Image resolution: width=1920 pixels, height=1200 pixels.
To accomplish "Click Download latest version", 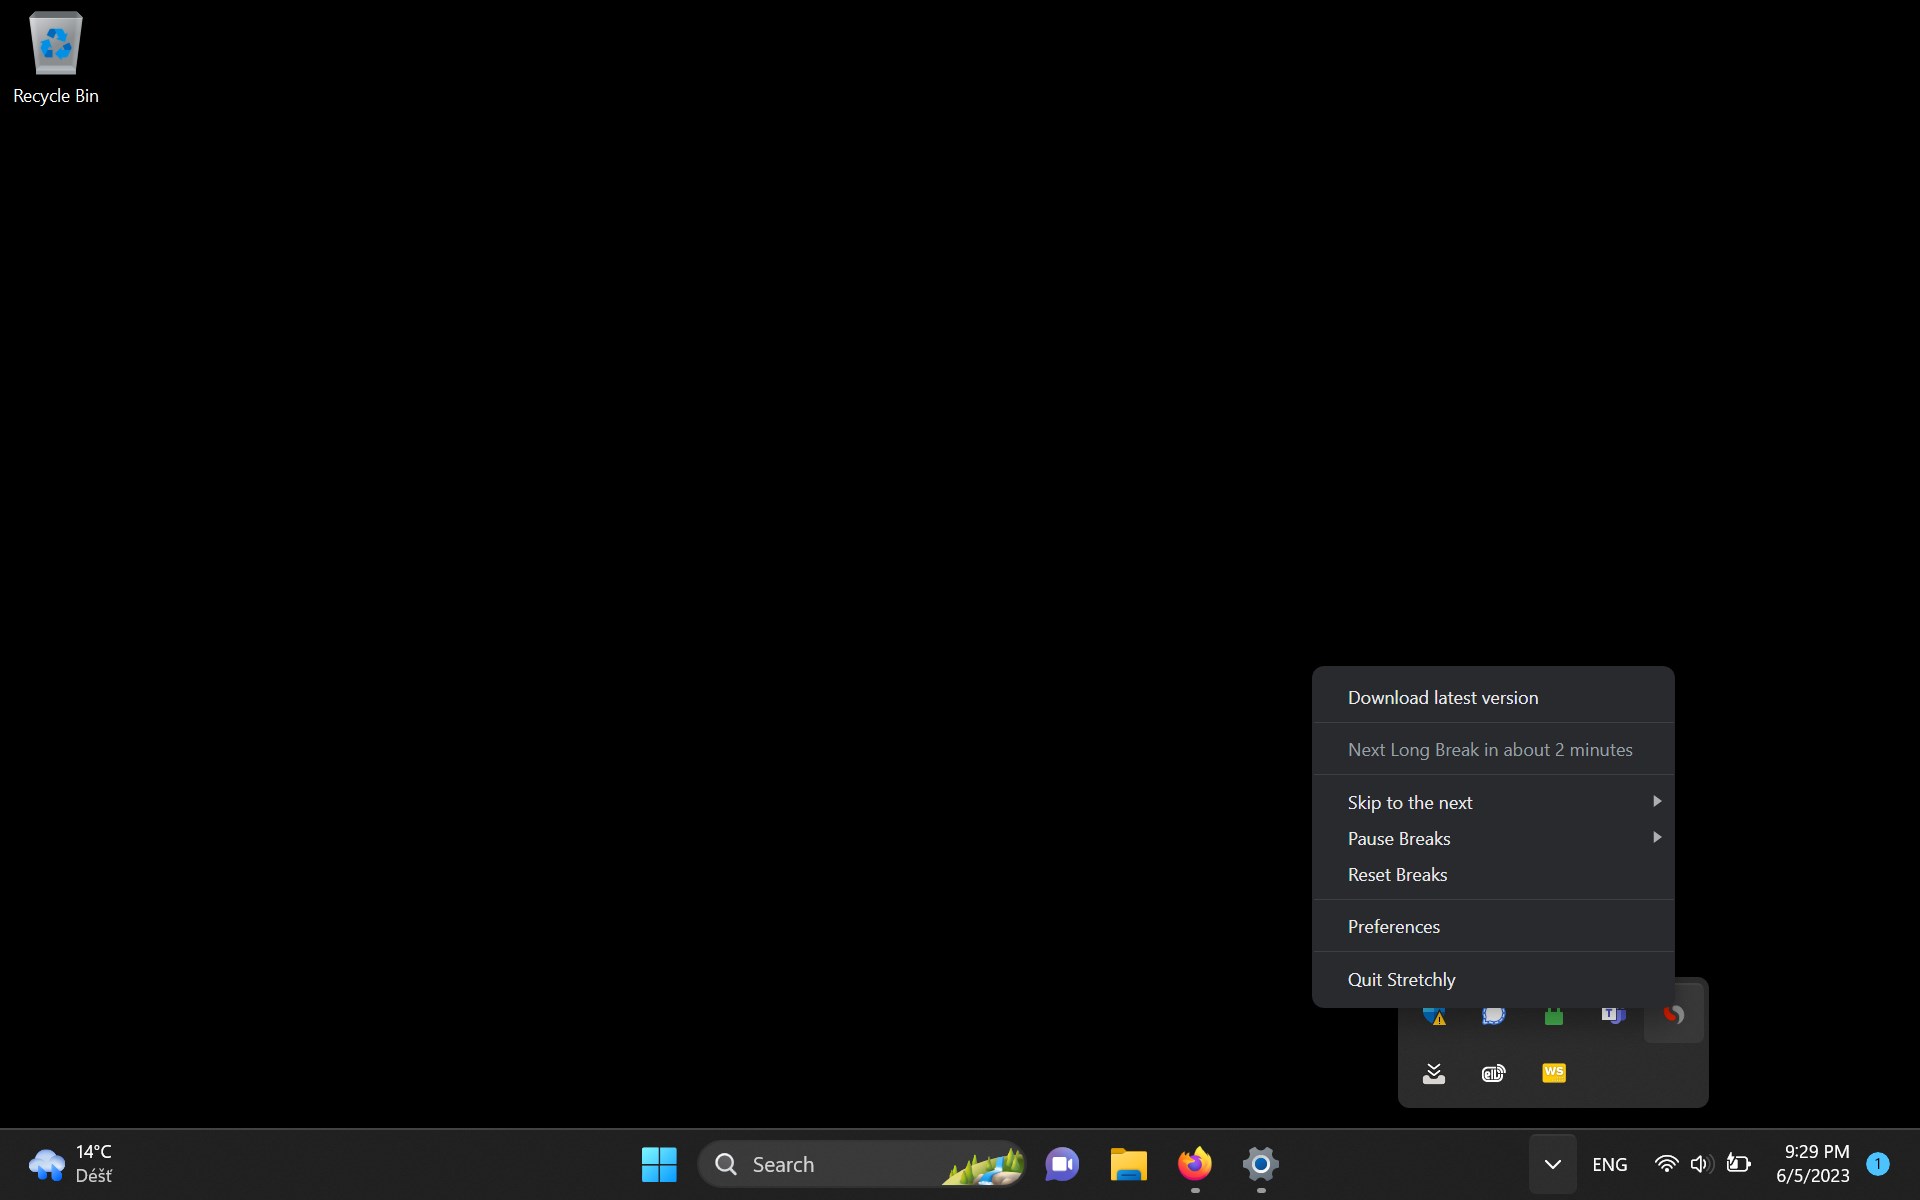I will point(1442,698).
